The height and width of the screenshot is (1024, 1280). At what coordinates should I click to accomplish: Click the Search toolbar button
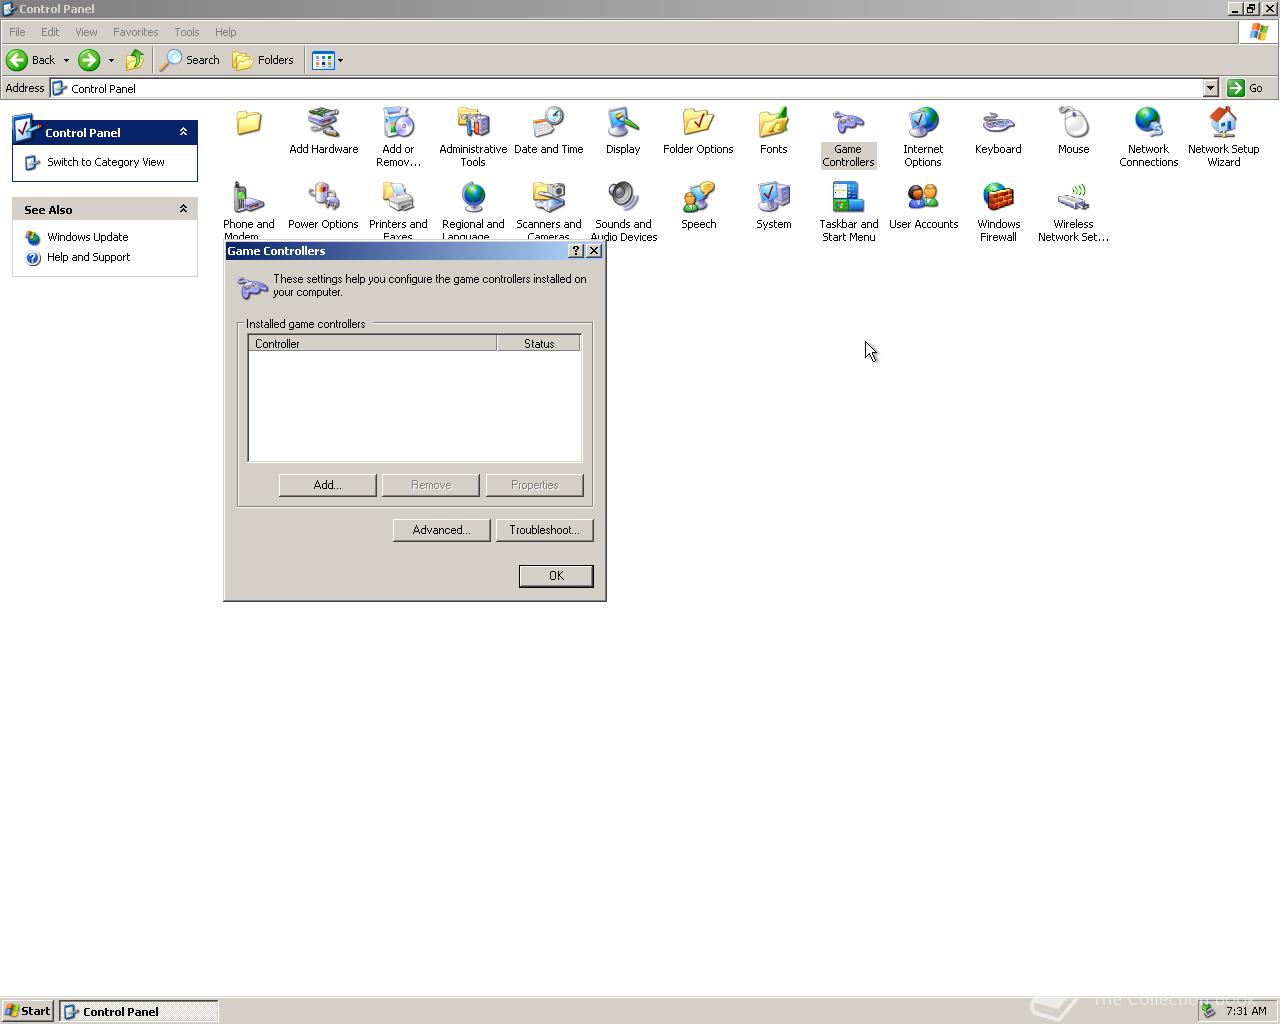tap(191, 60)
